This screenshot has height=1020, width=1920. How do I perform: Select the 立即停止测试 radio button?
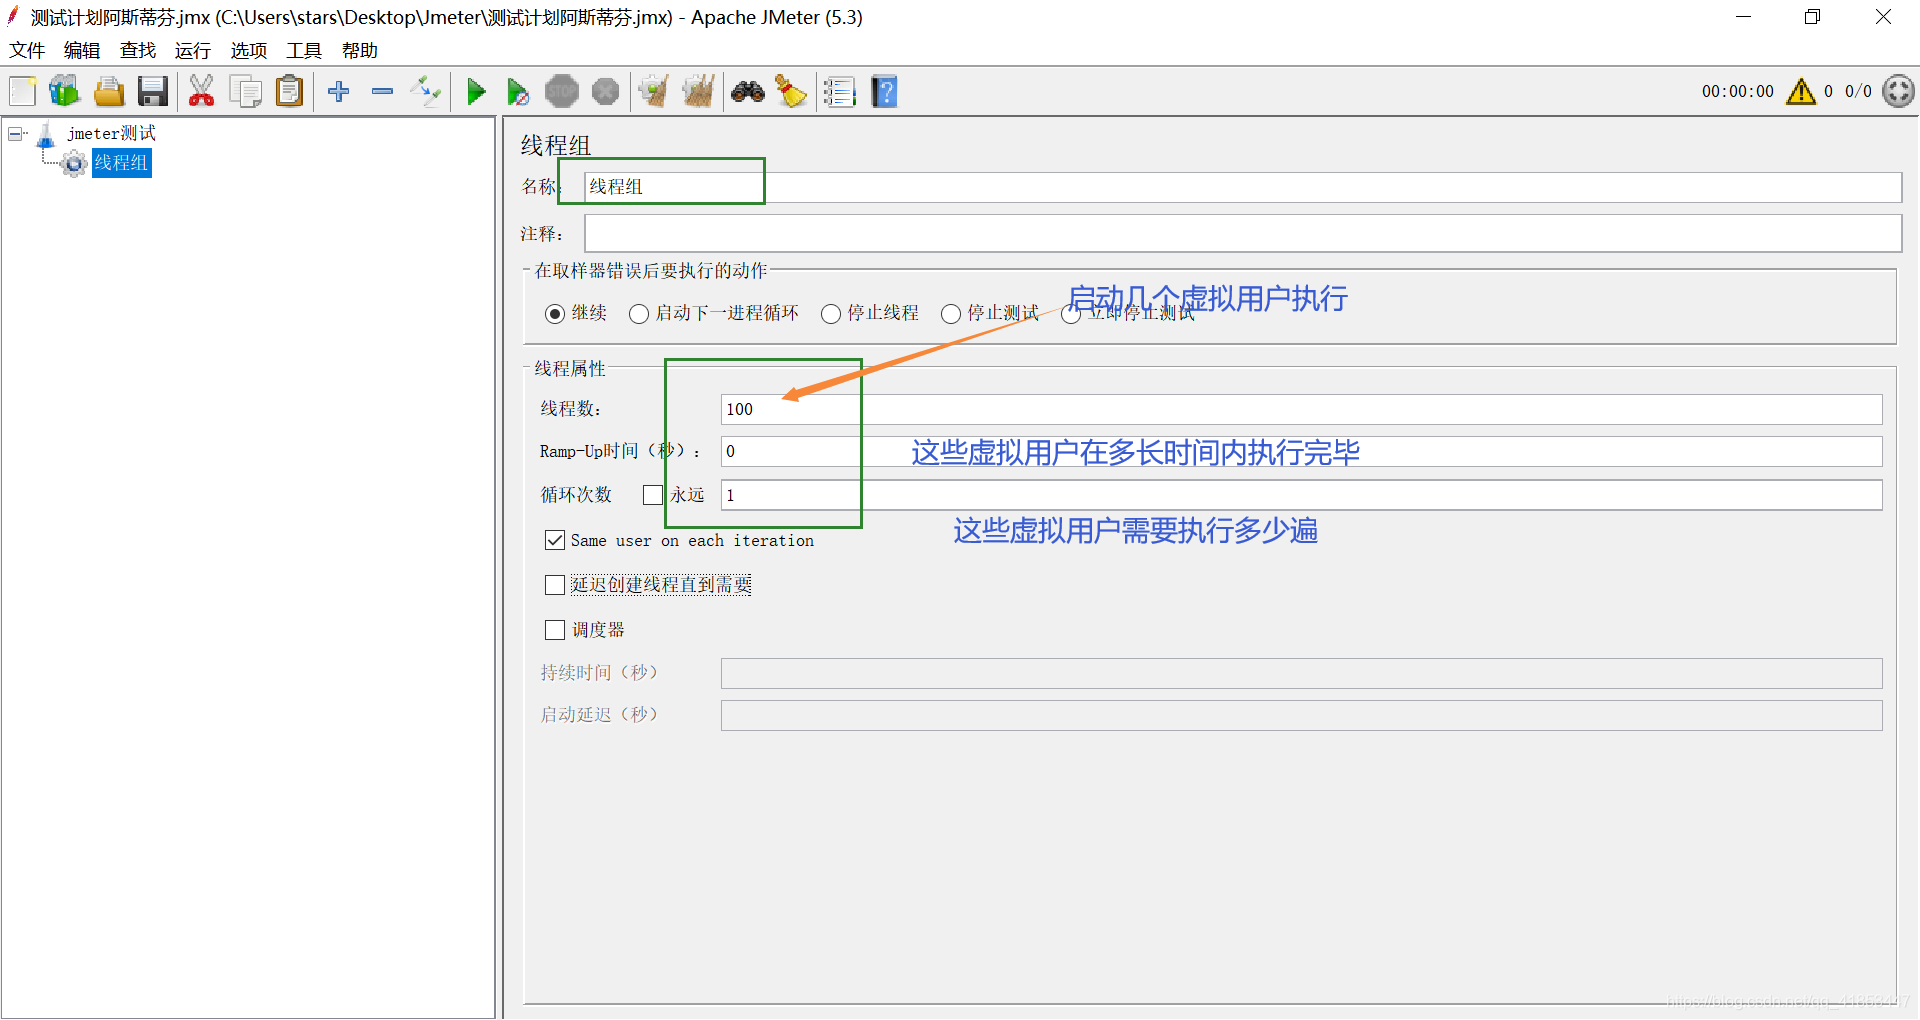pos(1071,314)
